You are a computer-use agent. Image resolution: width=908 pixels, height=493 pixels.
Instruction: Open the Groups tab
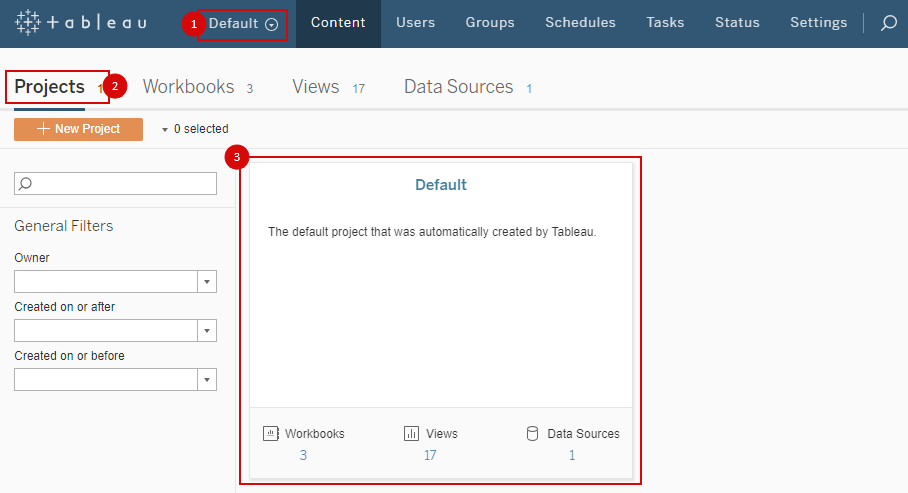pos(490,23)
